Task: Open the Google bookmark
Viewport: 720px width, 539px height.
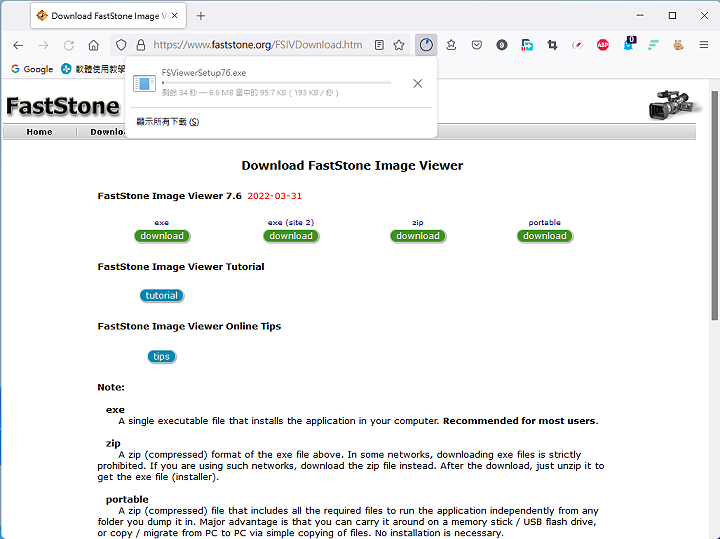Action: pyautogui.click(x=32, y=69)
